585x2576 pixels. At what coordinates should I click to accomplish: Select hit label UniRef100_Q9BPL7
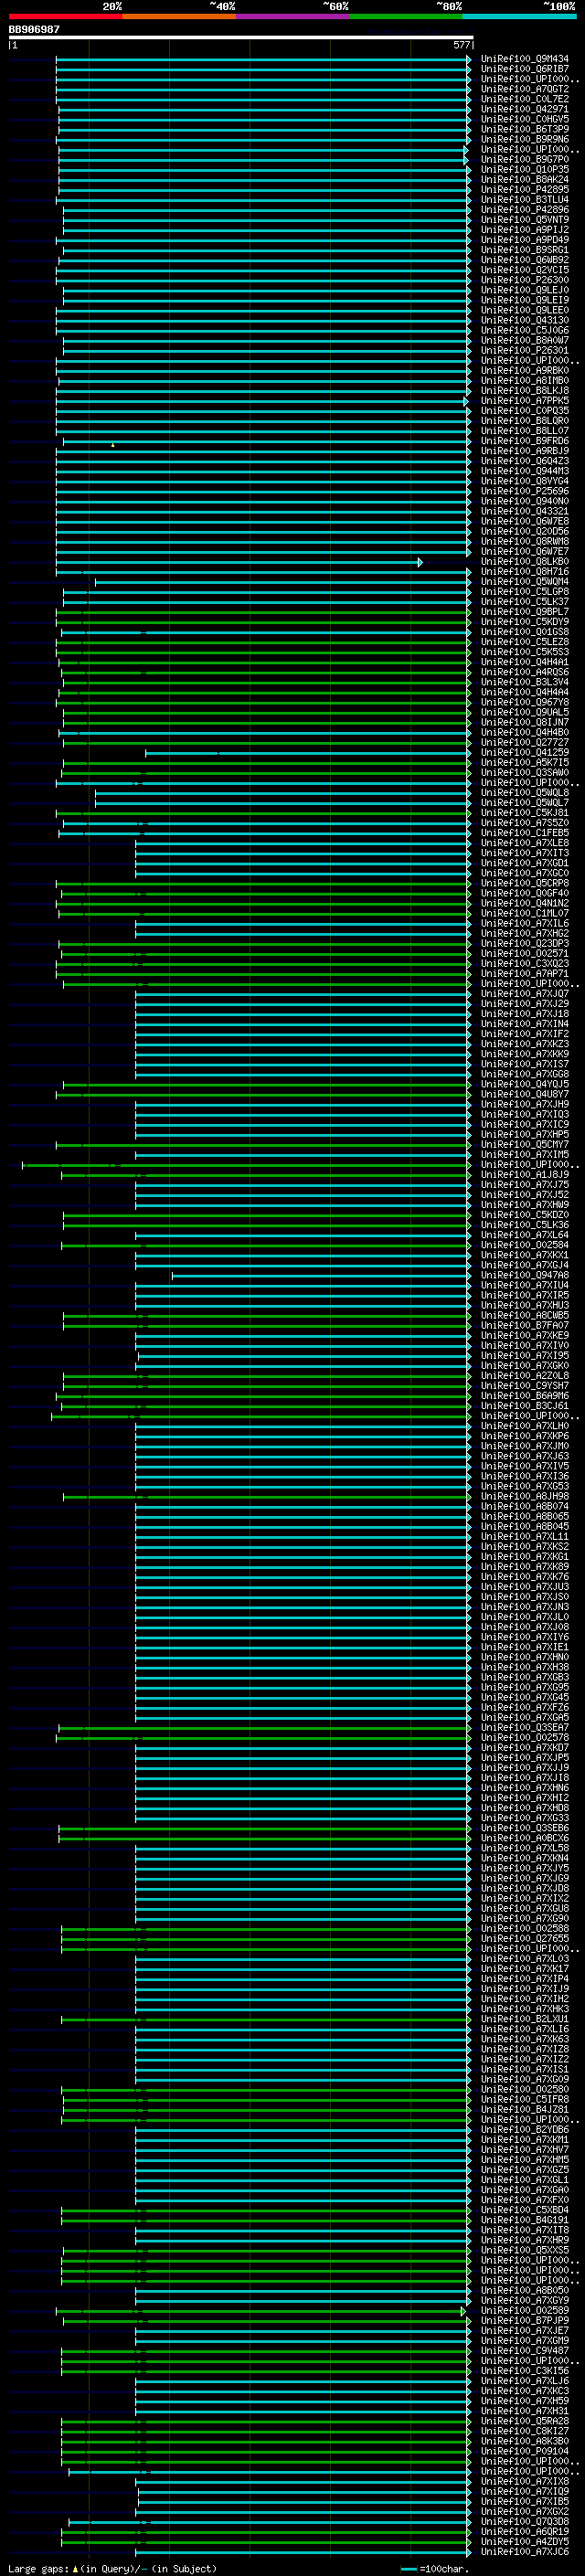(x=525, y=612)
